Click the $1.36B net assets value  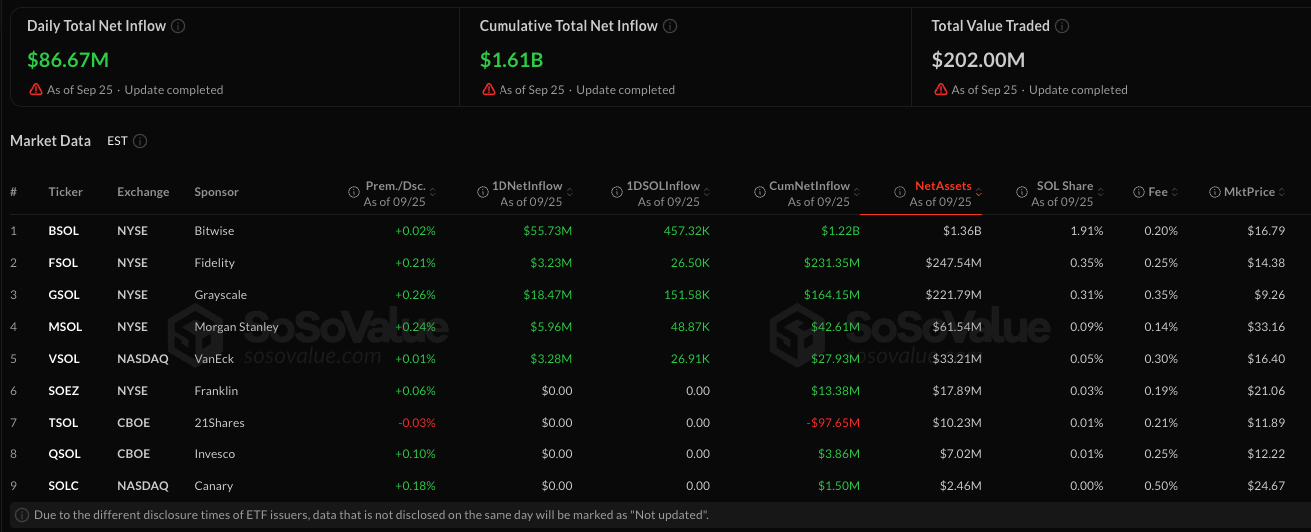click(x=961, y=231)
